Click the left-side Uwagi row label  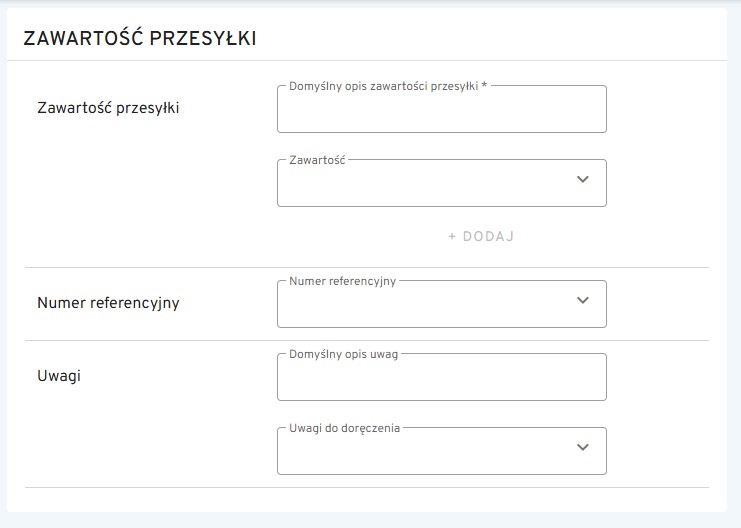59,375
